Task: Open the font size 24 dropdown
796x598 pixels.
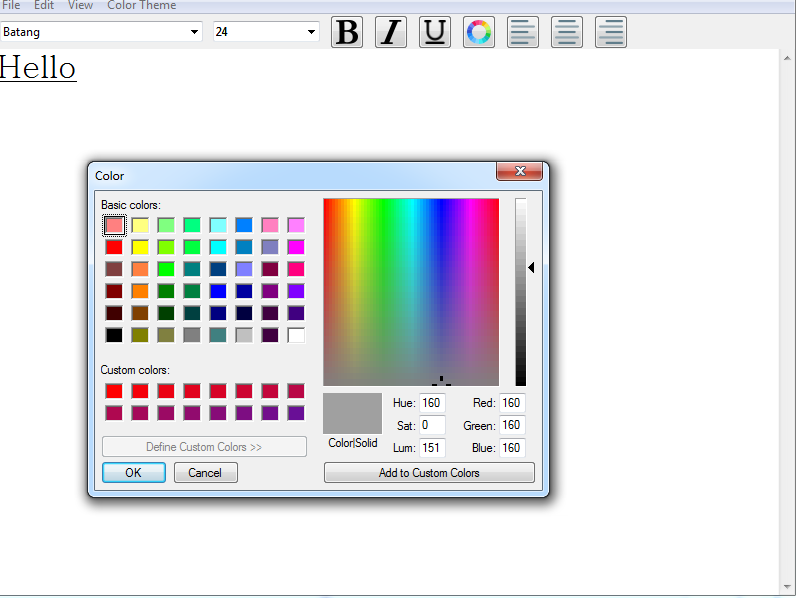Action: click(311, 32)
